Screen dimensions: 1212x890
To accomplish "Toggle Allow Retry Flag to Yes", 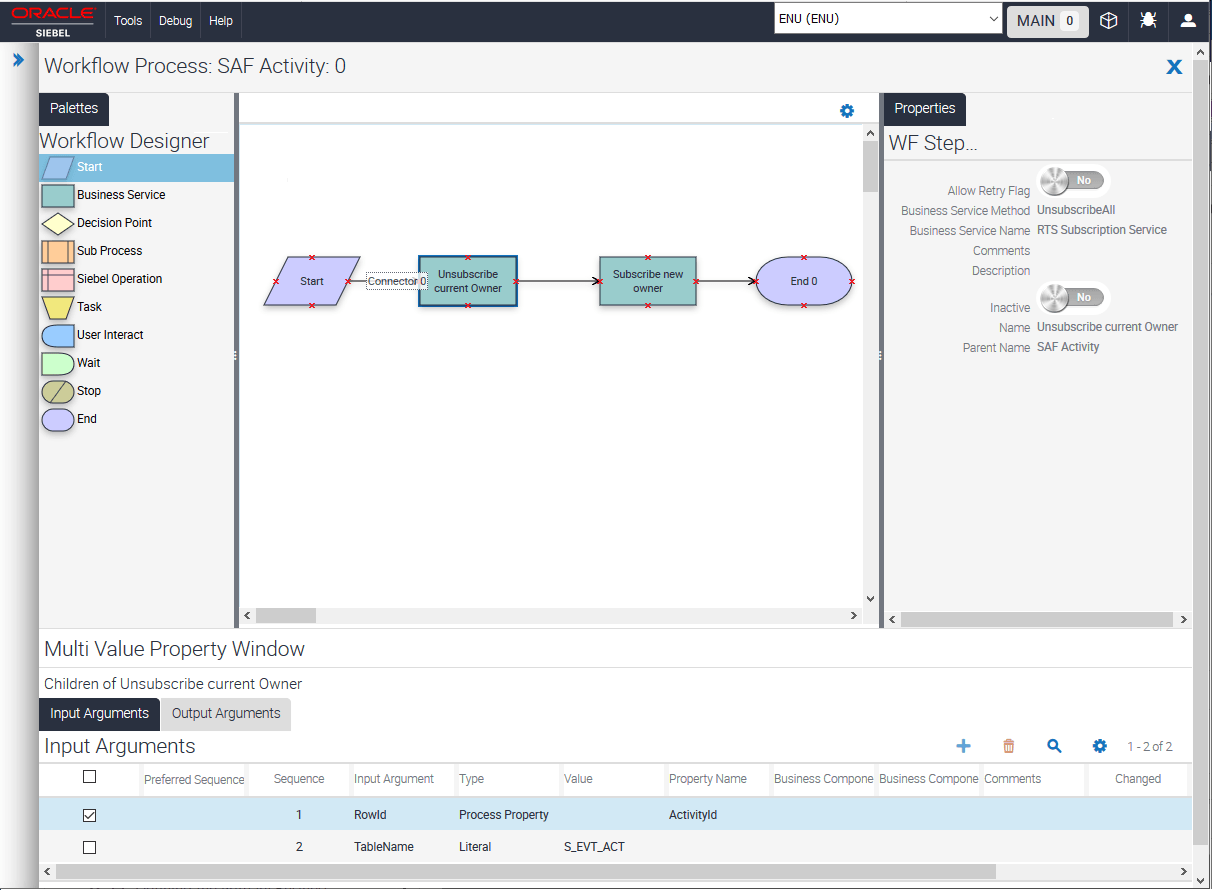I will 1072,180.
